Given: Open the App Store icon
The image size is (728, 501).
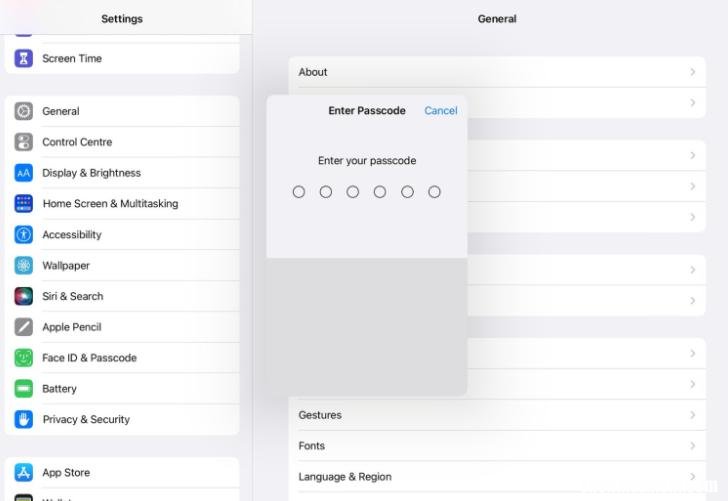Looking at the screenshot, I should [x=24, y=473].
